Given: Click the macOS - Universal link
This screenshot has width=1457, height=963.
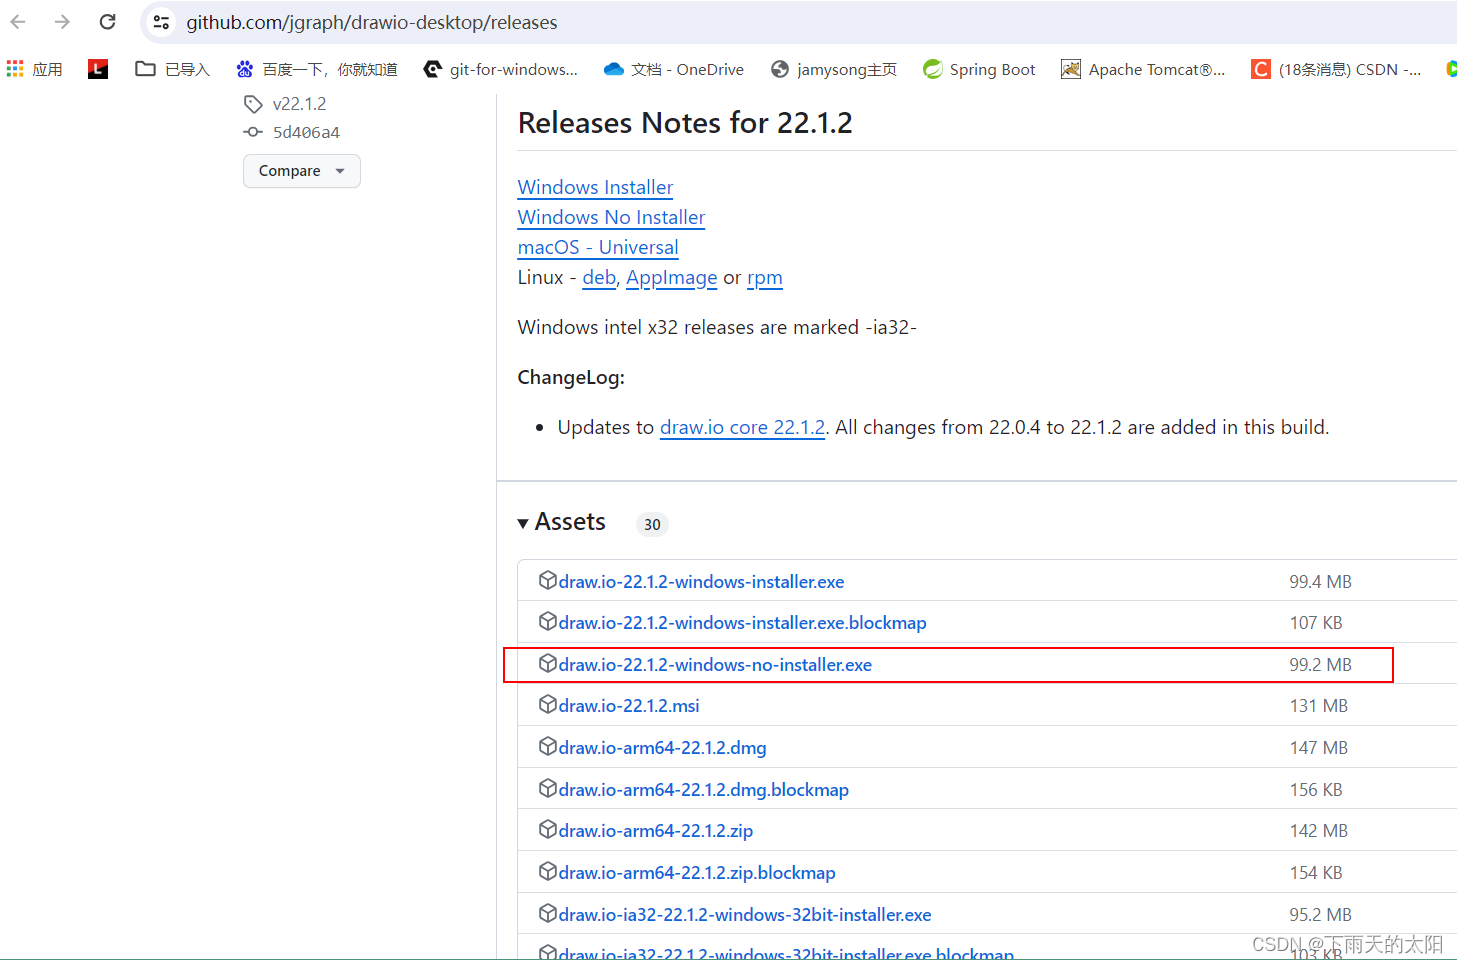Looking at the screenshot, I should [598, 247].
